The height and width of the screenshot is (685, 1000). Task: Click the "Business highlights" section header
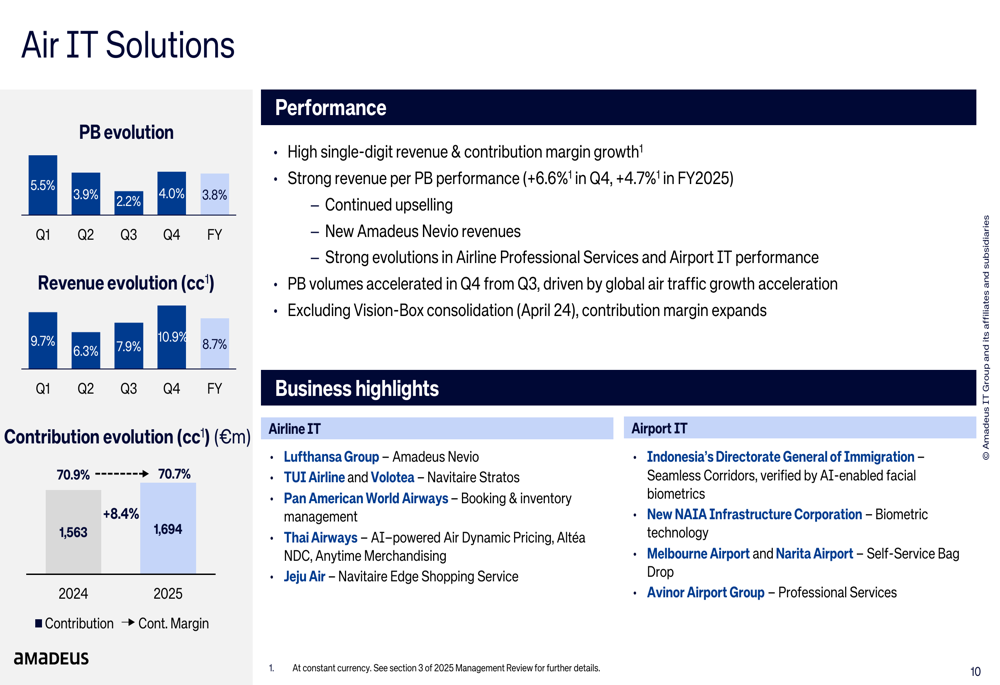[618, 388]
